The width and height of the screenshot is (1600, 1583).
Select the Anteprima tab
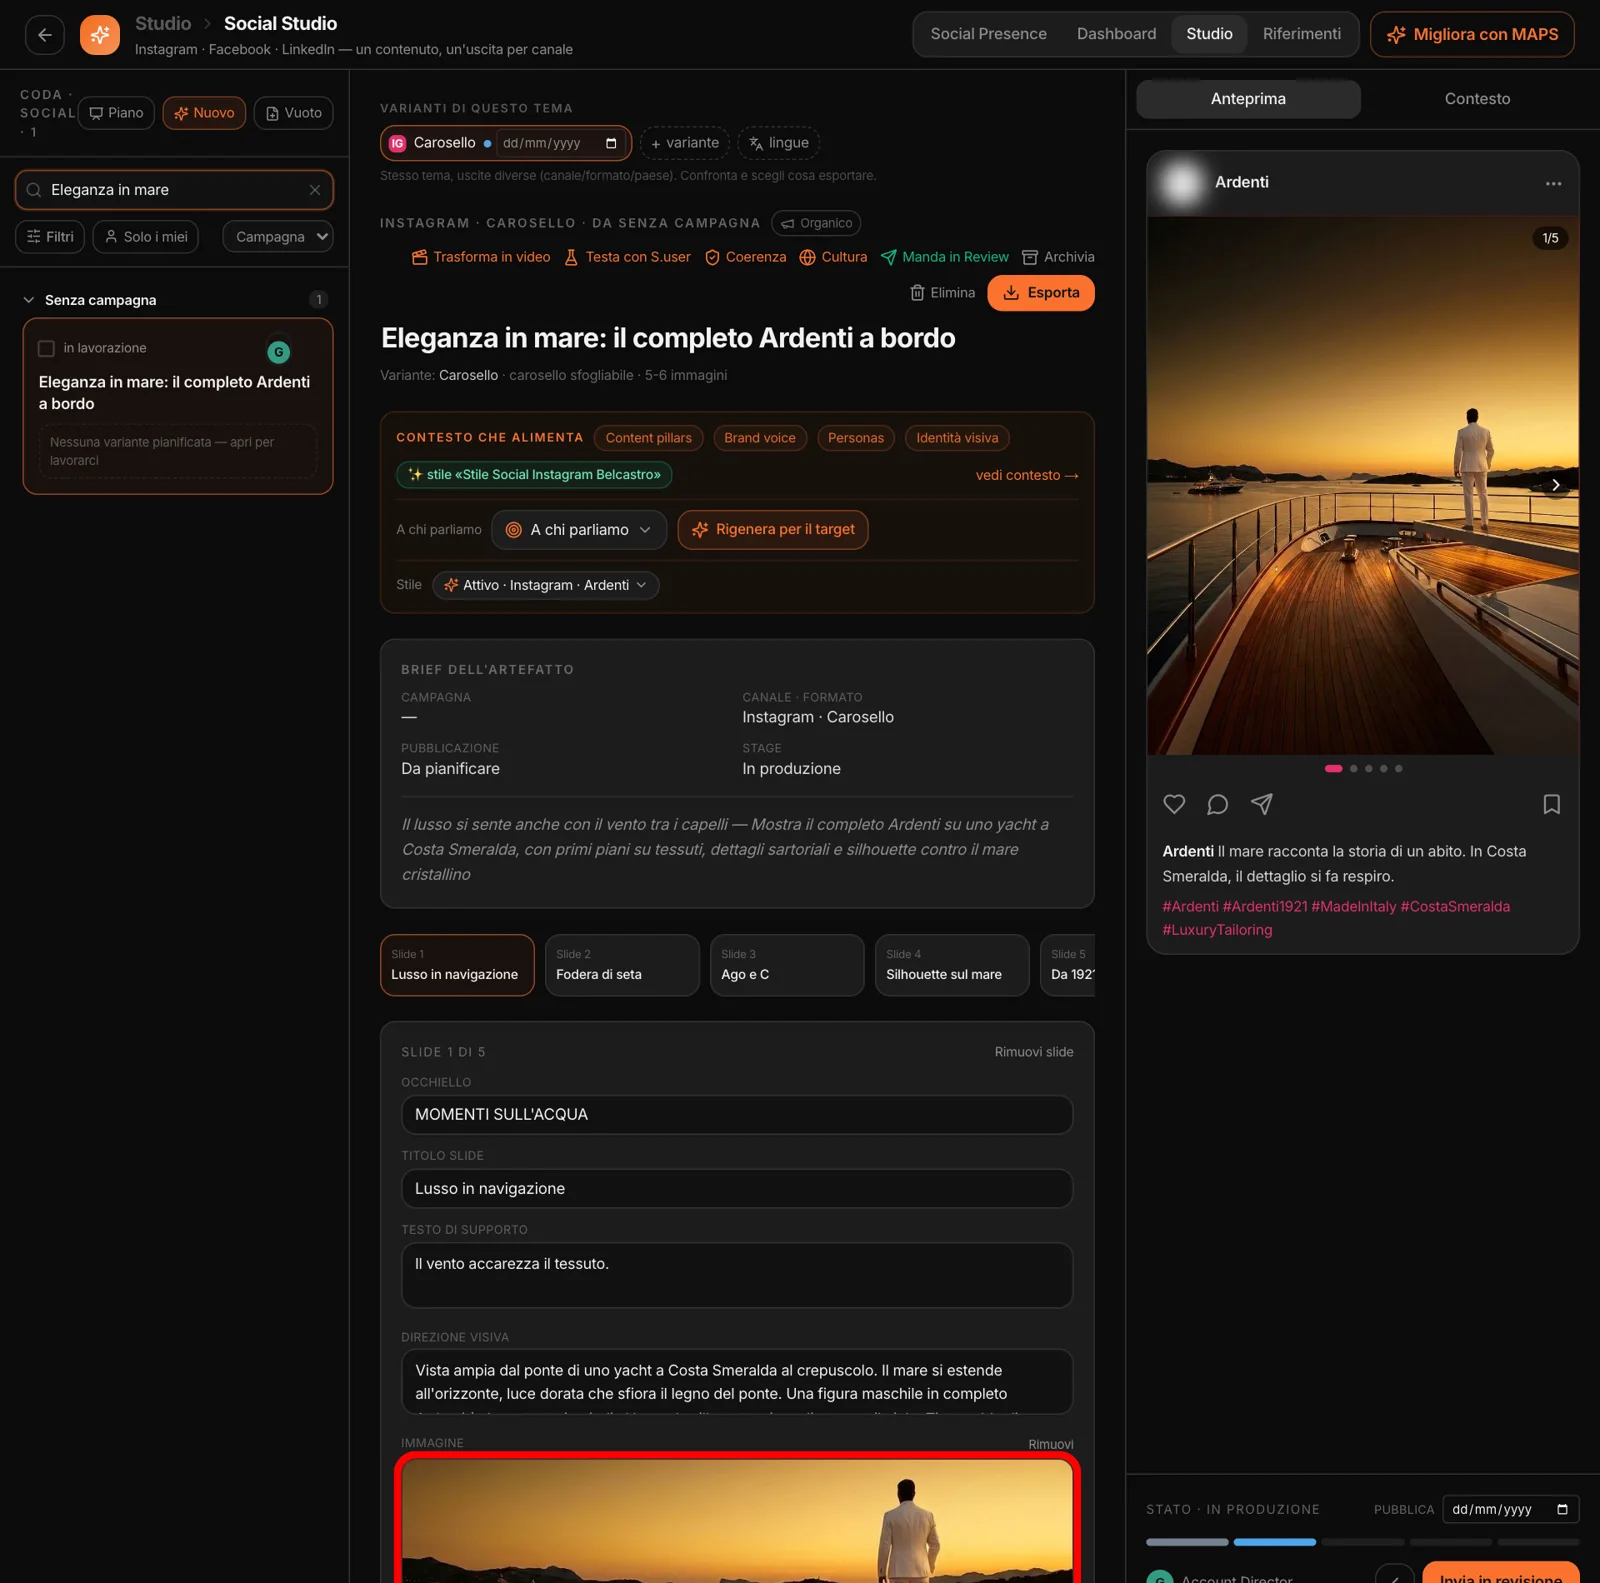[1248, 99]
